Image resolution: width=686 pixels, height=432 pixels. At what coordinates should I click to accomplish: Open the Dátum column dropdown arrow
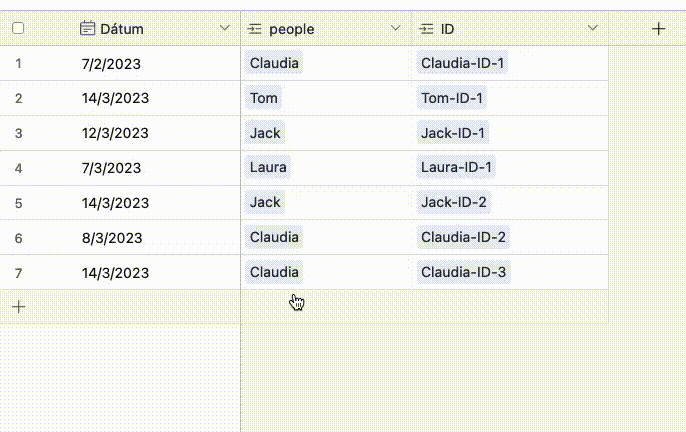click(x=224, y=28)
